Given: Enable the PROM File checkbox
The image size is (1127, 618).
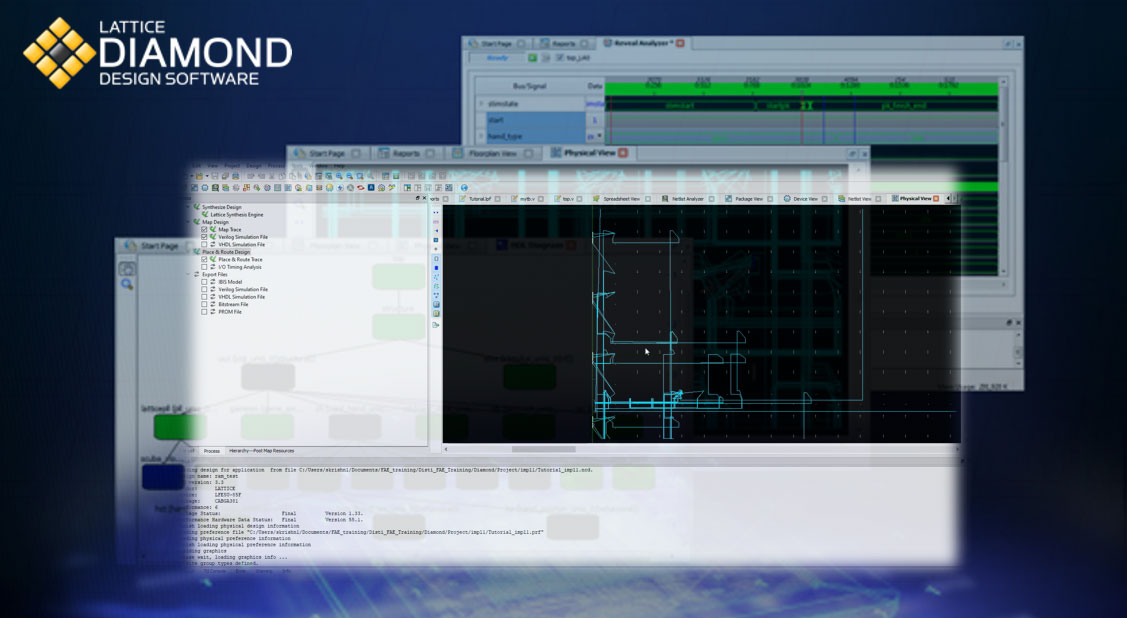Looking at the screenshot, I should (204, 312).
